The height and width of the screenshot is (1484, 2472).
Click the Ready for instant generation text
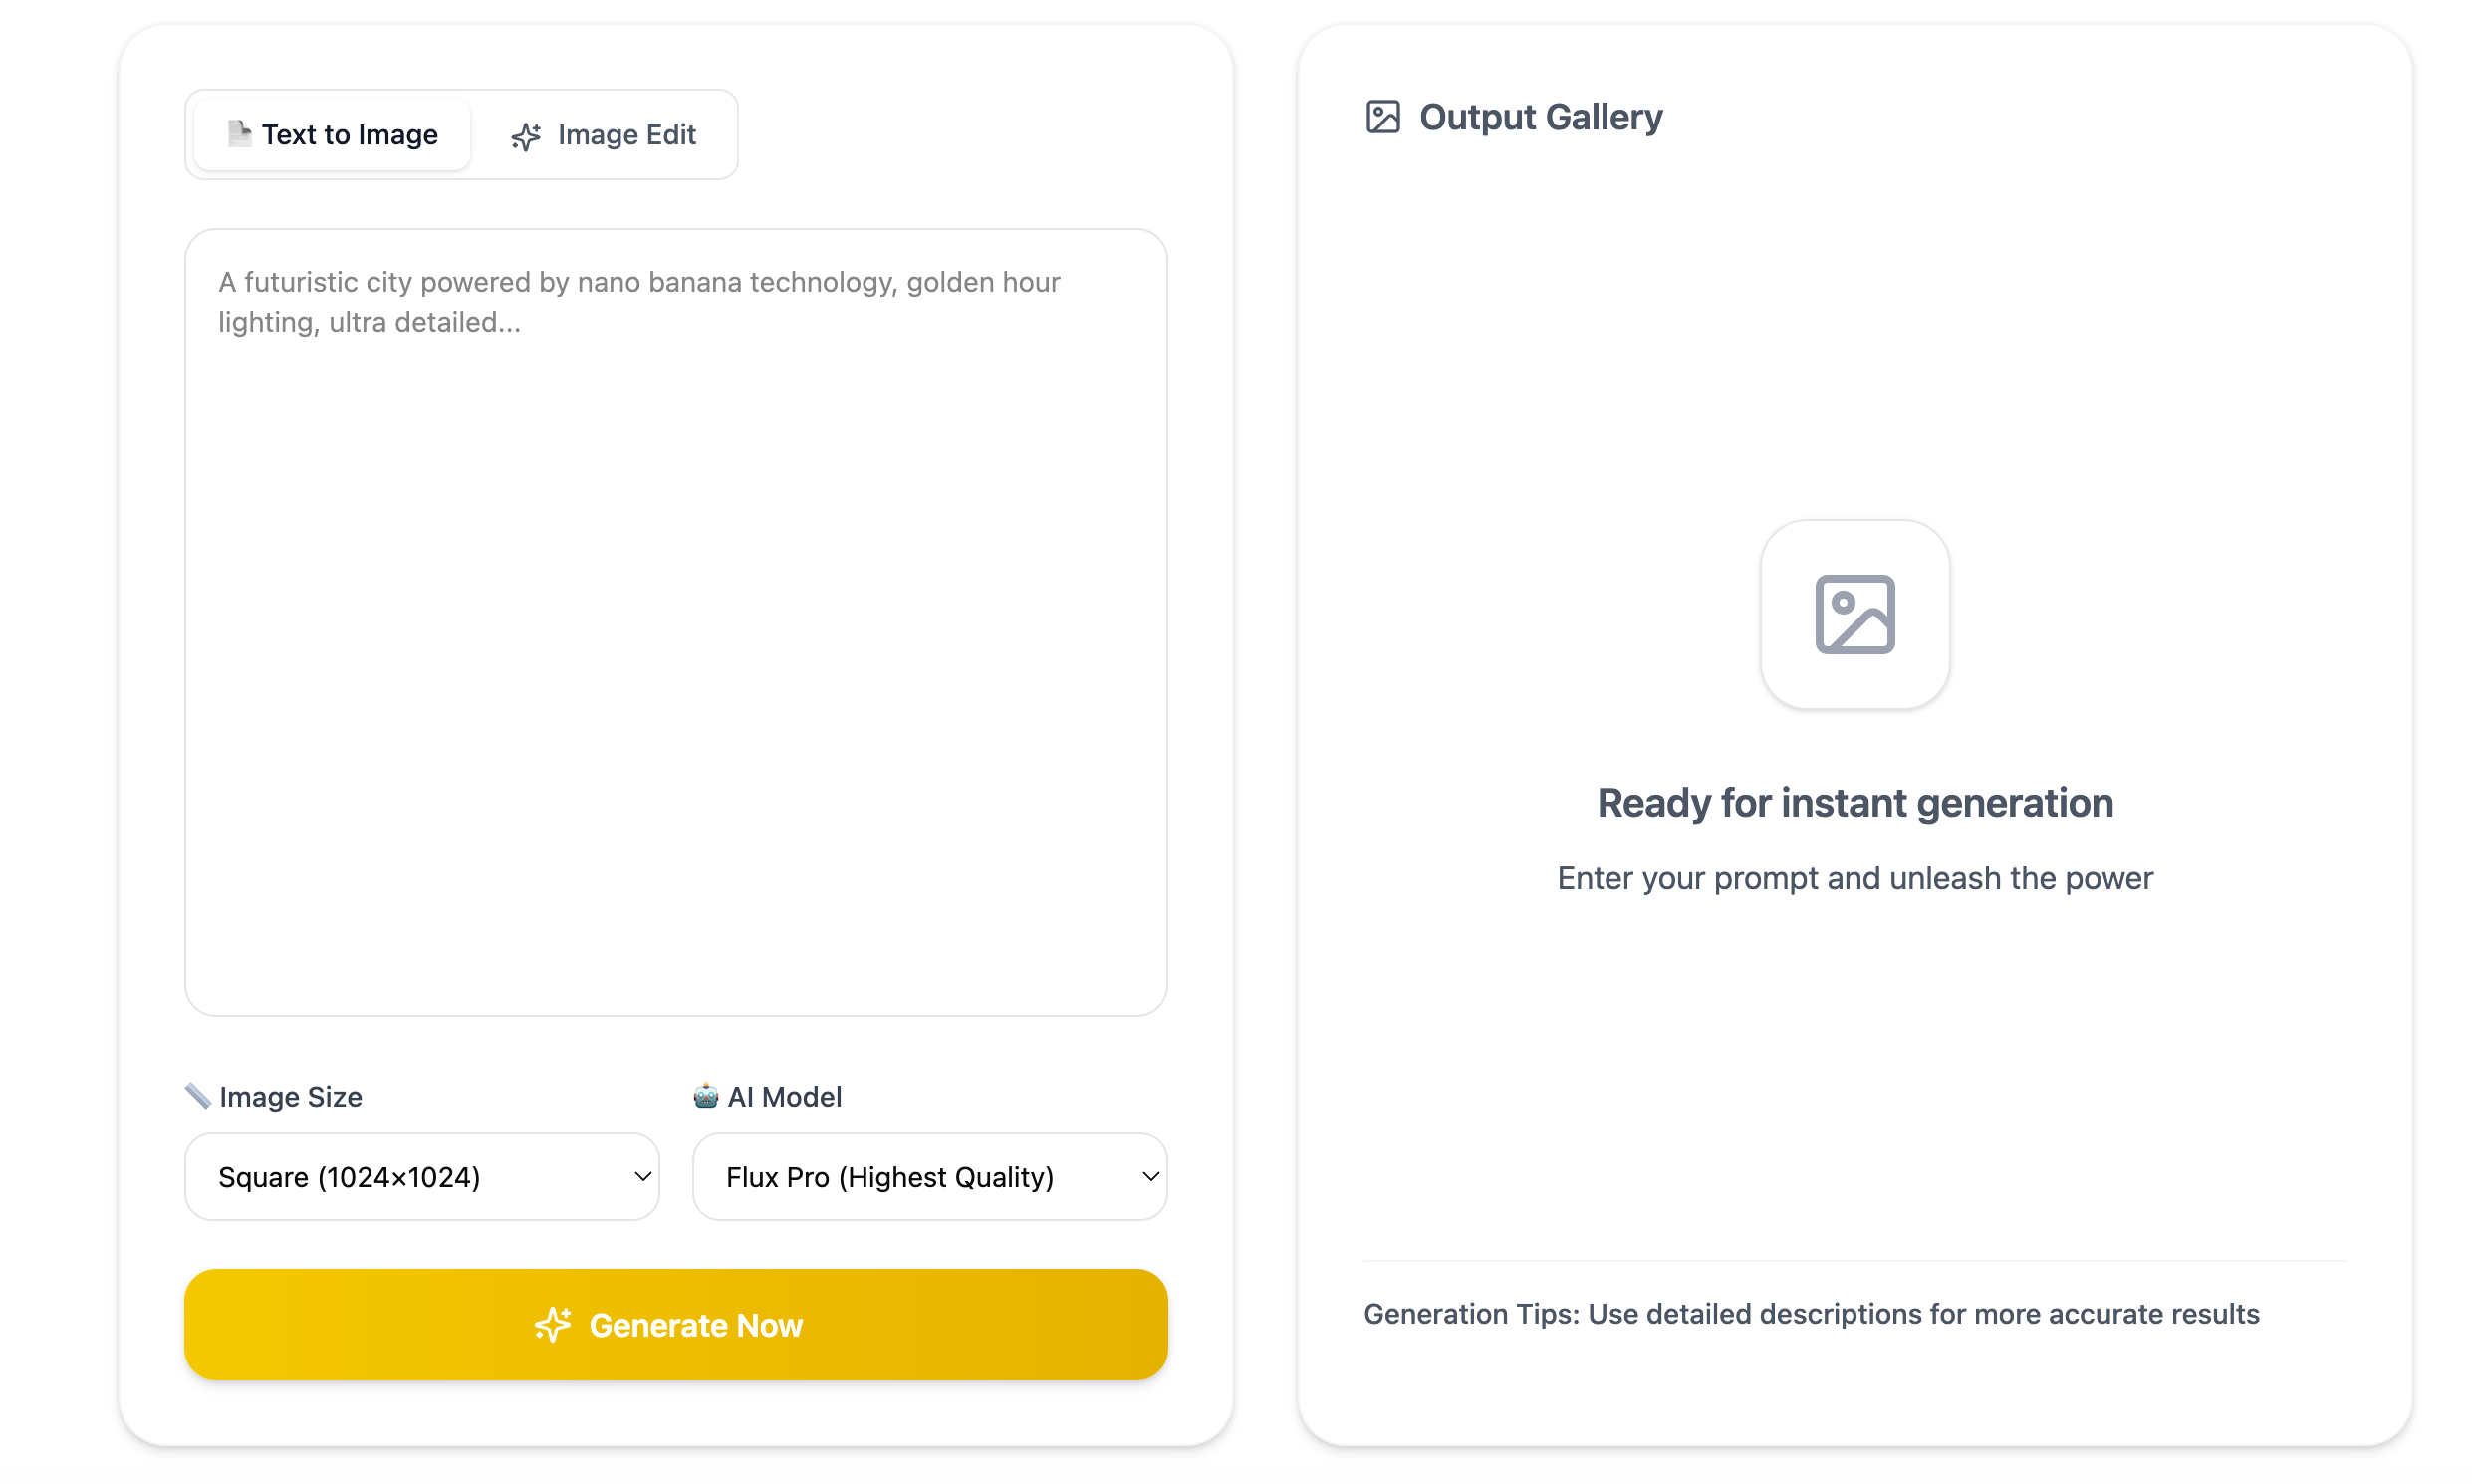[x=1854, y=803]
